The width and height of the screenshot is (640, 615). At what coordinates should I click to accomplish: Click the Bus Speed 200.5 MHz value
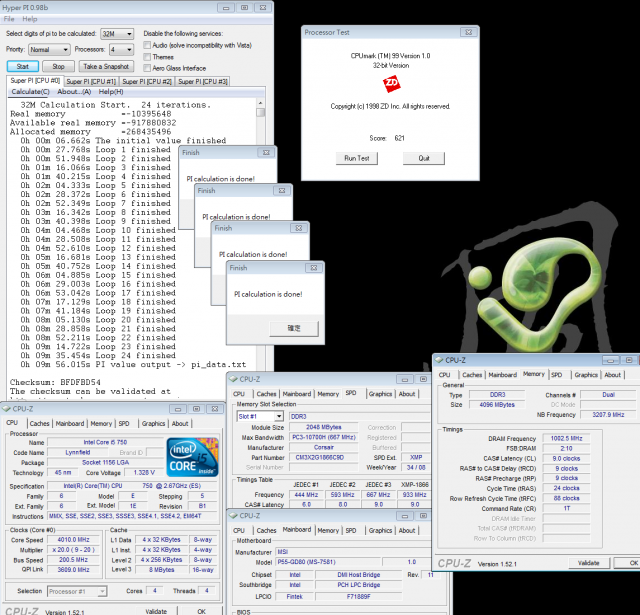tap(73, 560)
